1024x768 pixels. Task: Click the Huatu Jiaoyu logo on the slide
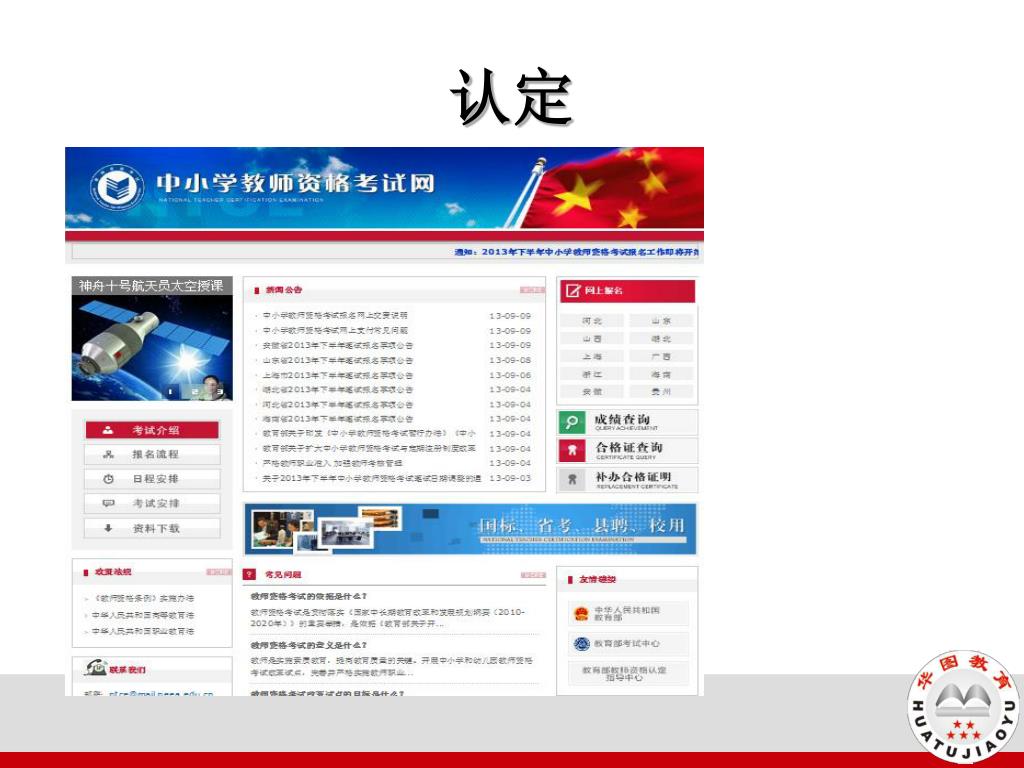pyautogui.click(x=964, y=706)
